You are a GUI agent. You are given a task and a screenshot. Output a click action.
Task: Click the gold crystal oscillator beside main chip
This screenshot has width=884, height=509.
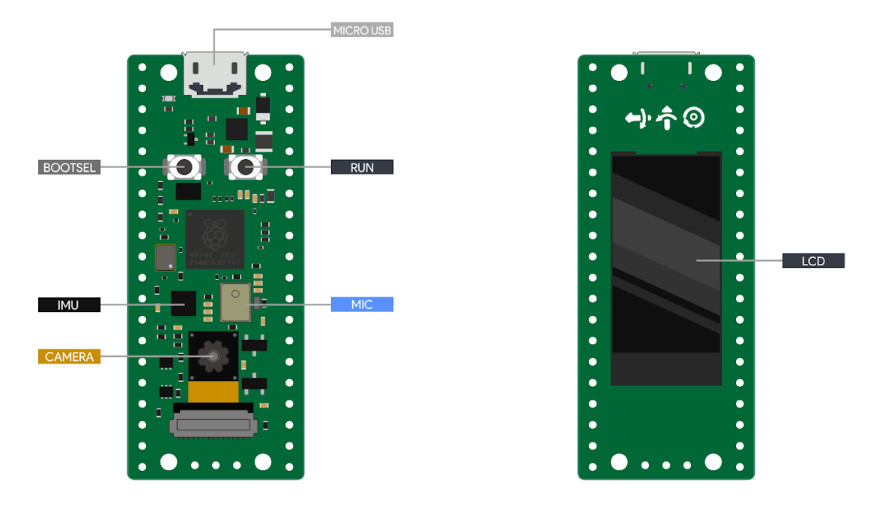click(165, 258)
